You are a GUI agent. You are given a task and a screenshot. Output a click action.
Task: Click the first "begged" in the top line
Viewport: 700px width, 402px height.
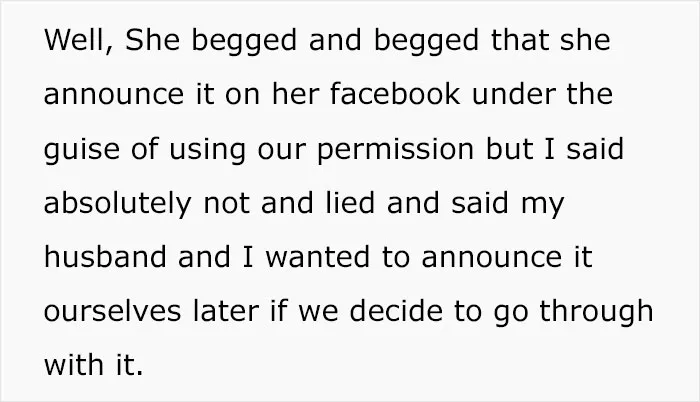click(x=244, y=42)
